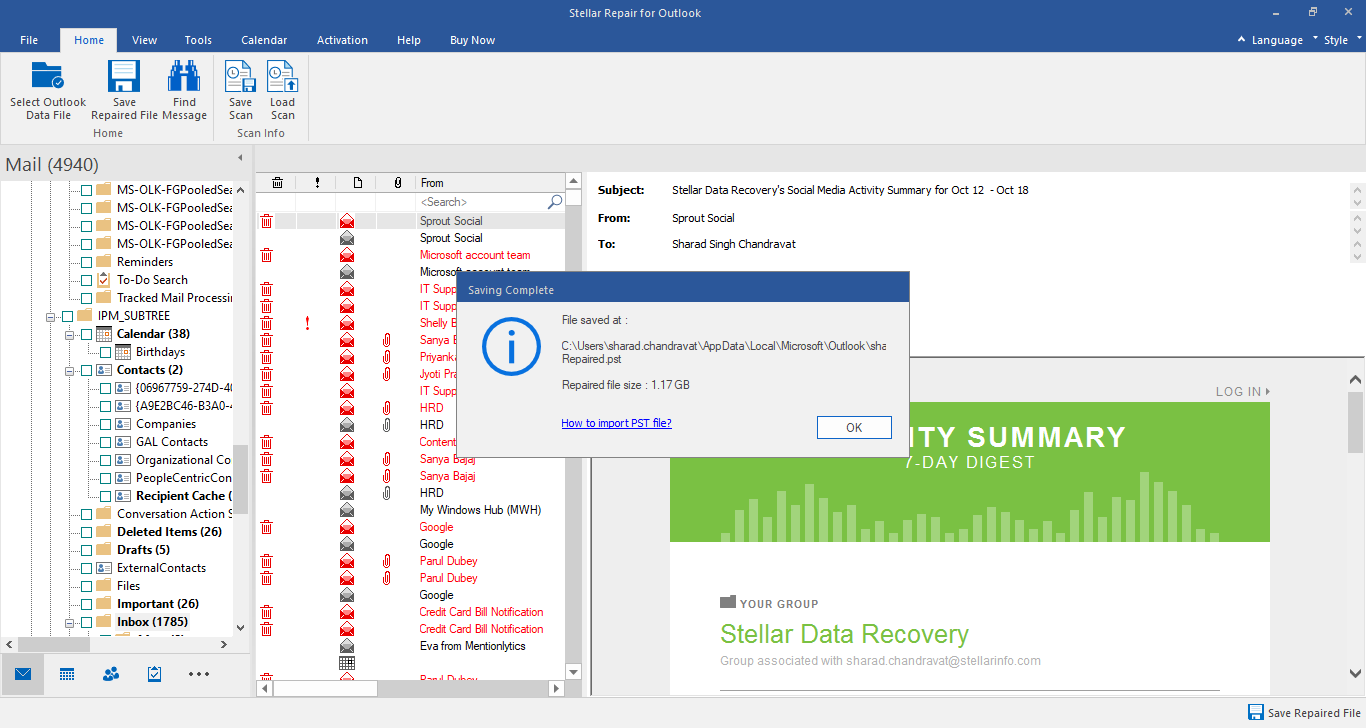Select GAL Contacts folder
Viewport: 1366px width, 728px height.
172,442
